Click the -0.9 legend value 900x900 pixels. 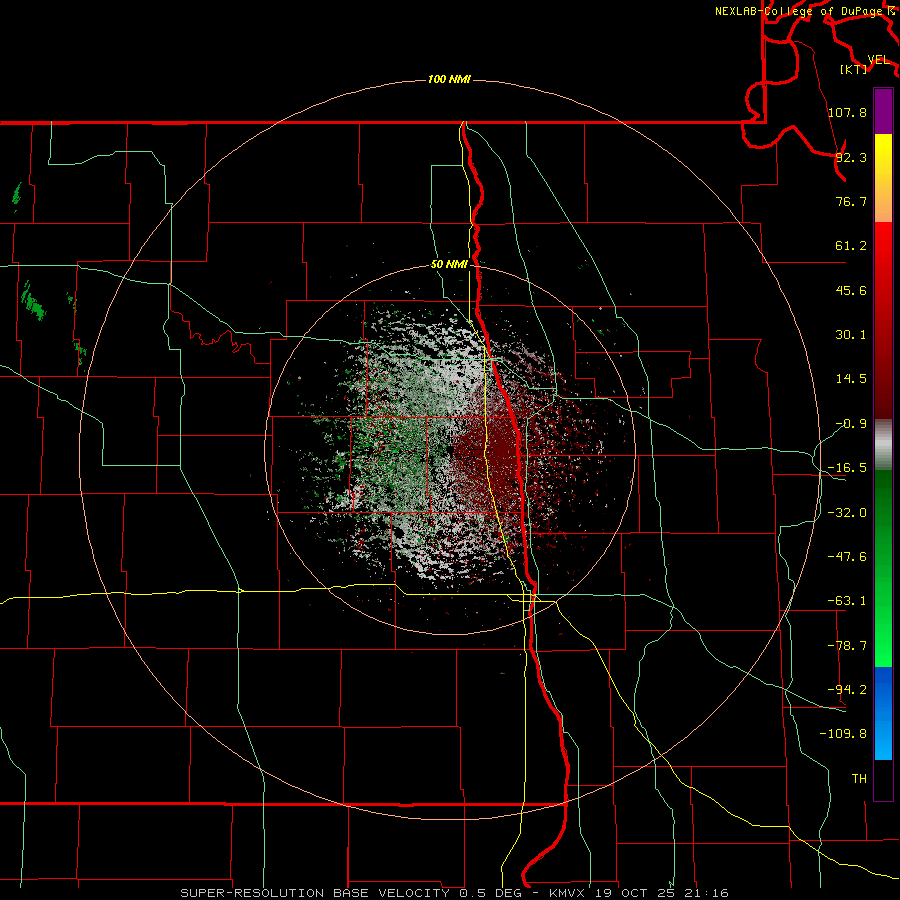851,424
